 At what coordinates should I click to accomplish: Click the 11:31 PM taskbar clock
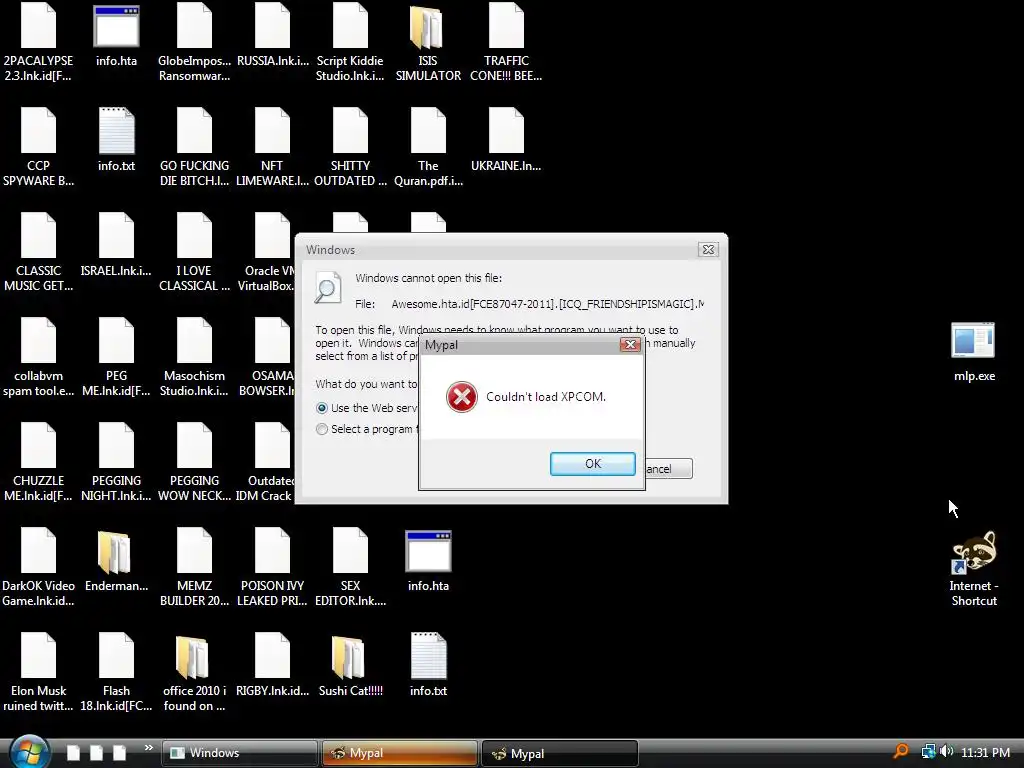coord(985,752)
